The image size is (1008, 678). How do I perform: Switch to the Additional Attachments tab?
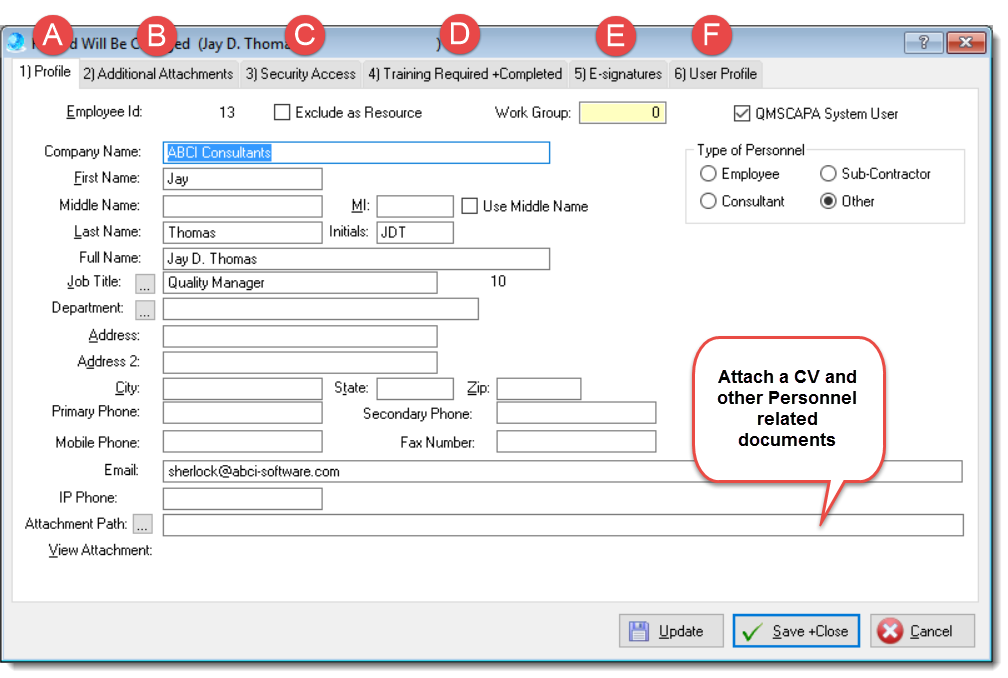(158, 74)
